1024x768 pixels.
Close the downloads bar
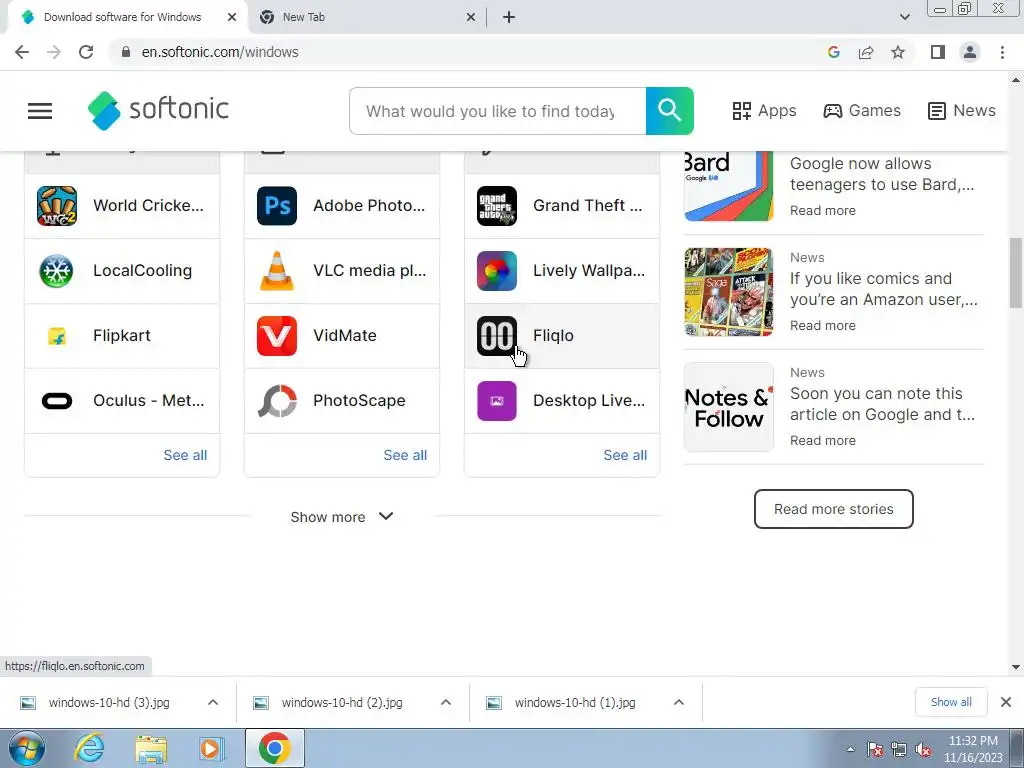pyautogui.click(x=1006, y=702)
